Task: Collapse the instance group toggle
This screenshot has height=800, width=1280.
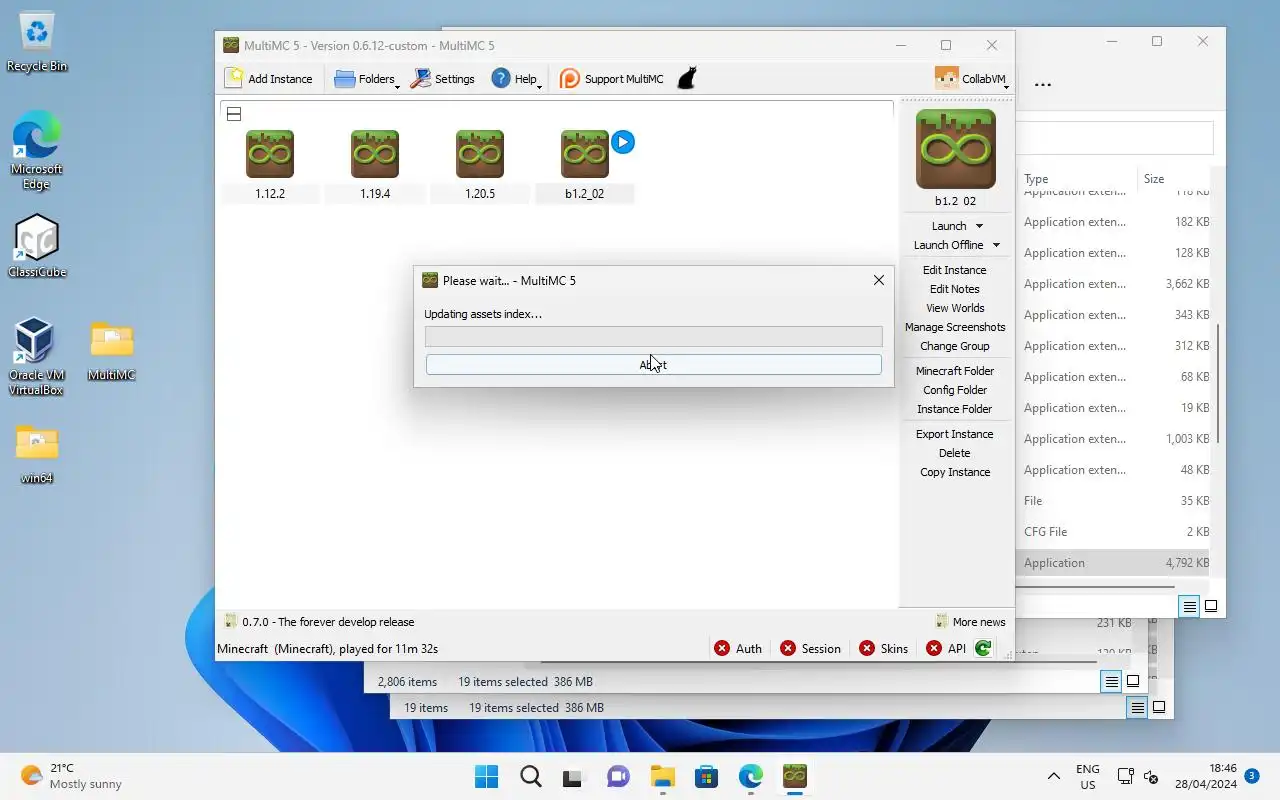Action: coord(234,114)
